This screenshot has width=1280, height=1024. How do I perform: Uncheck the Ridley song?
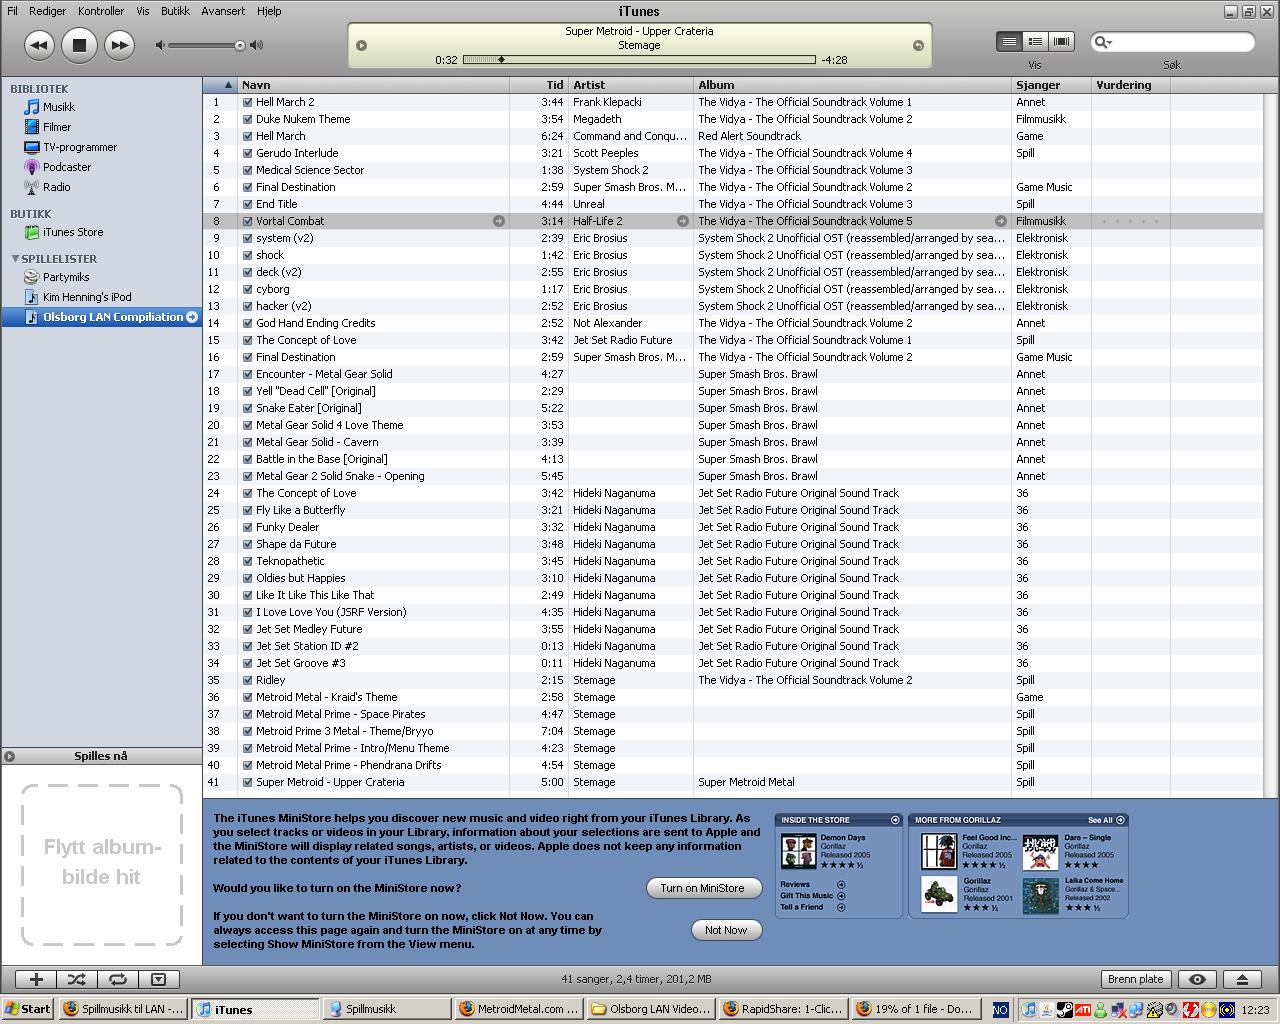pos(247,680)
